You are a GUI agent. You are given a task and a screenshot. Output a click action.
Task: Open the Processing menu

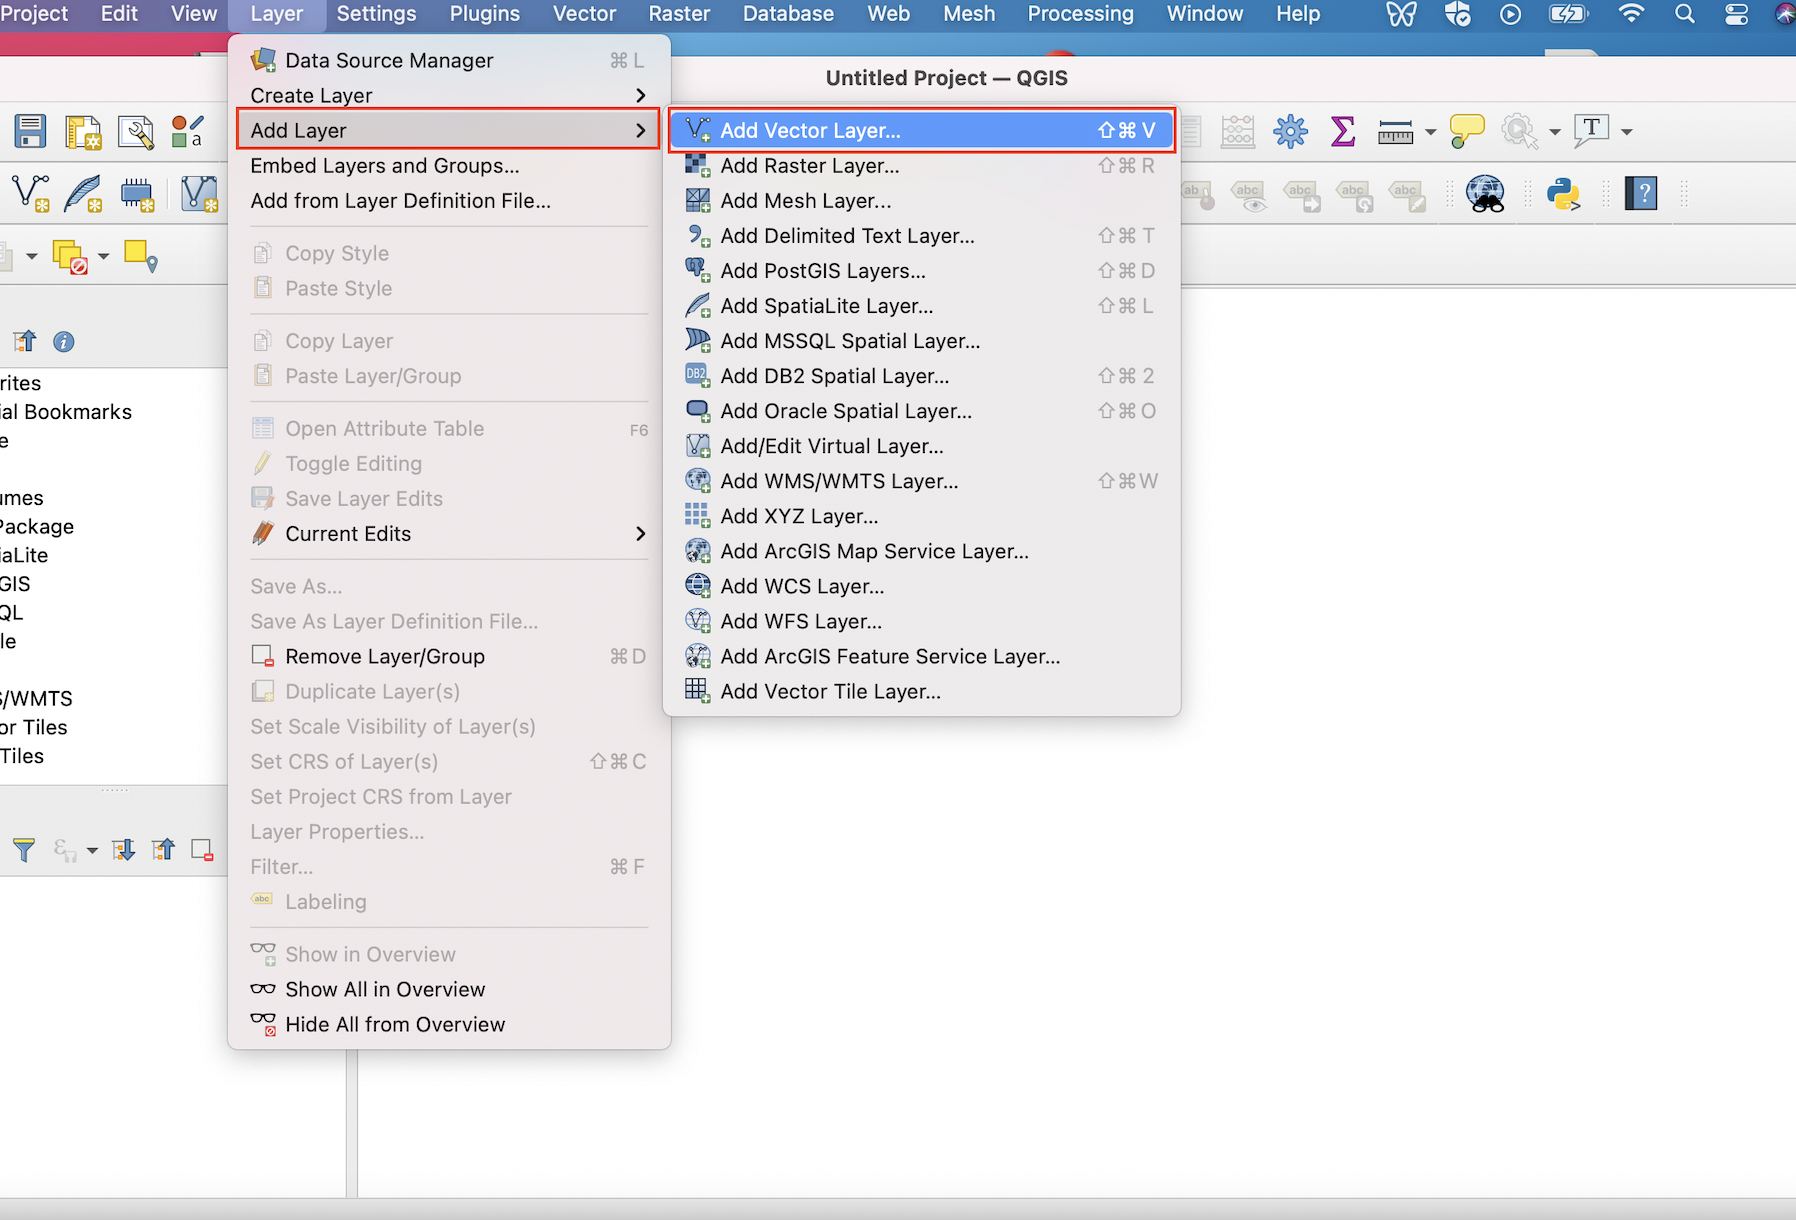(x=1080, y=14)
